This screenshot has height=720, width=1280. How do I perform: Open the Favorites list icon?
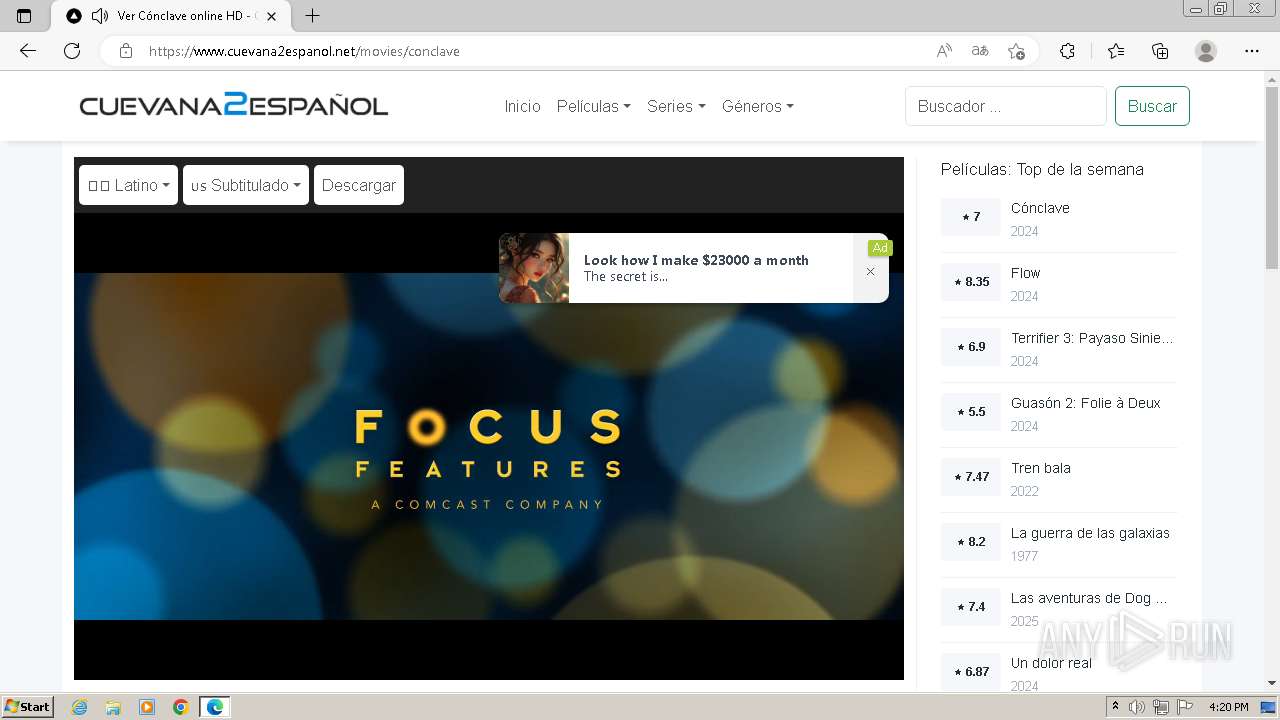pos(1116,51)
